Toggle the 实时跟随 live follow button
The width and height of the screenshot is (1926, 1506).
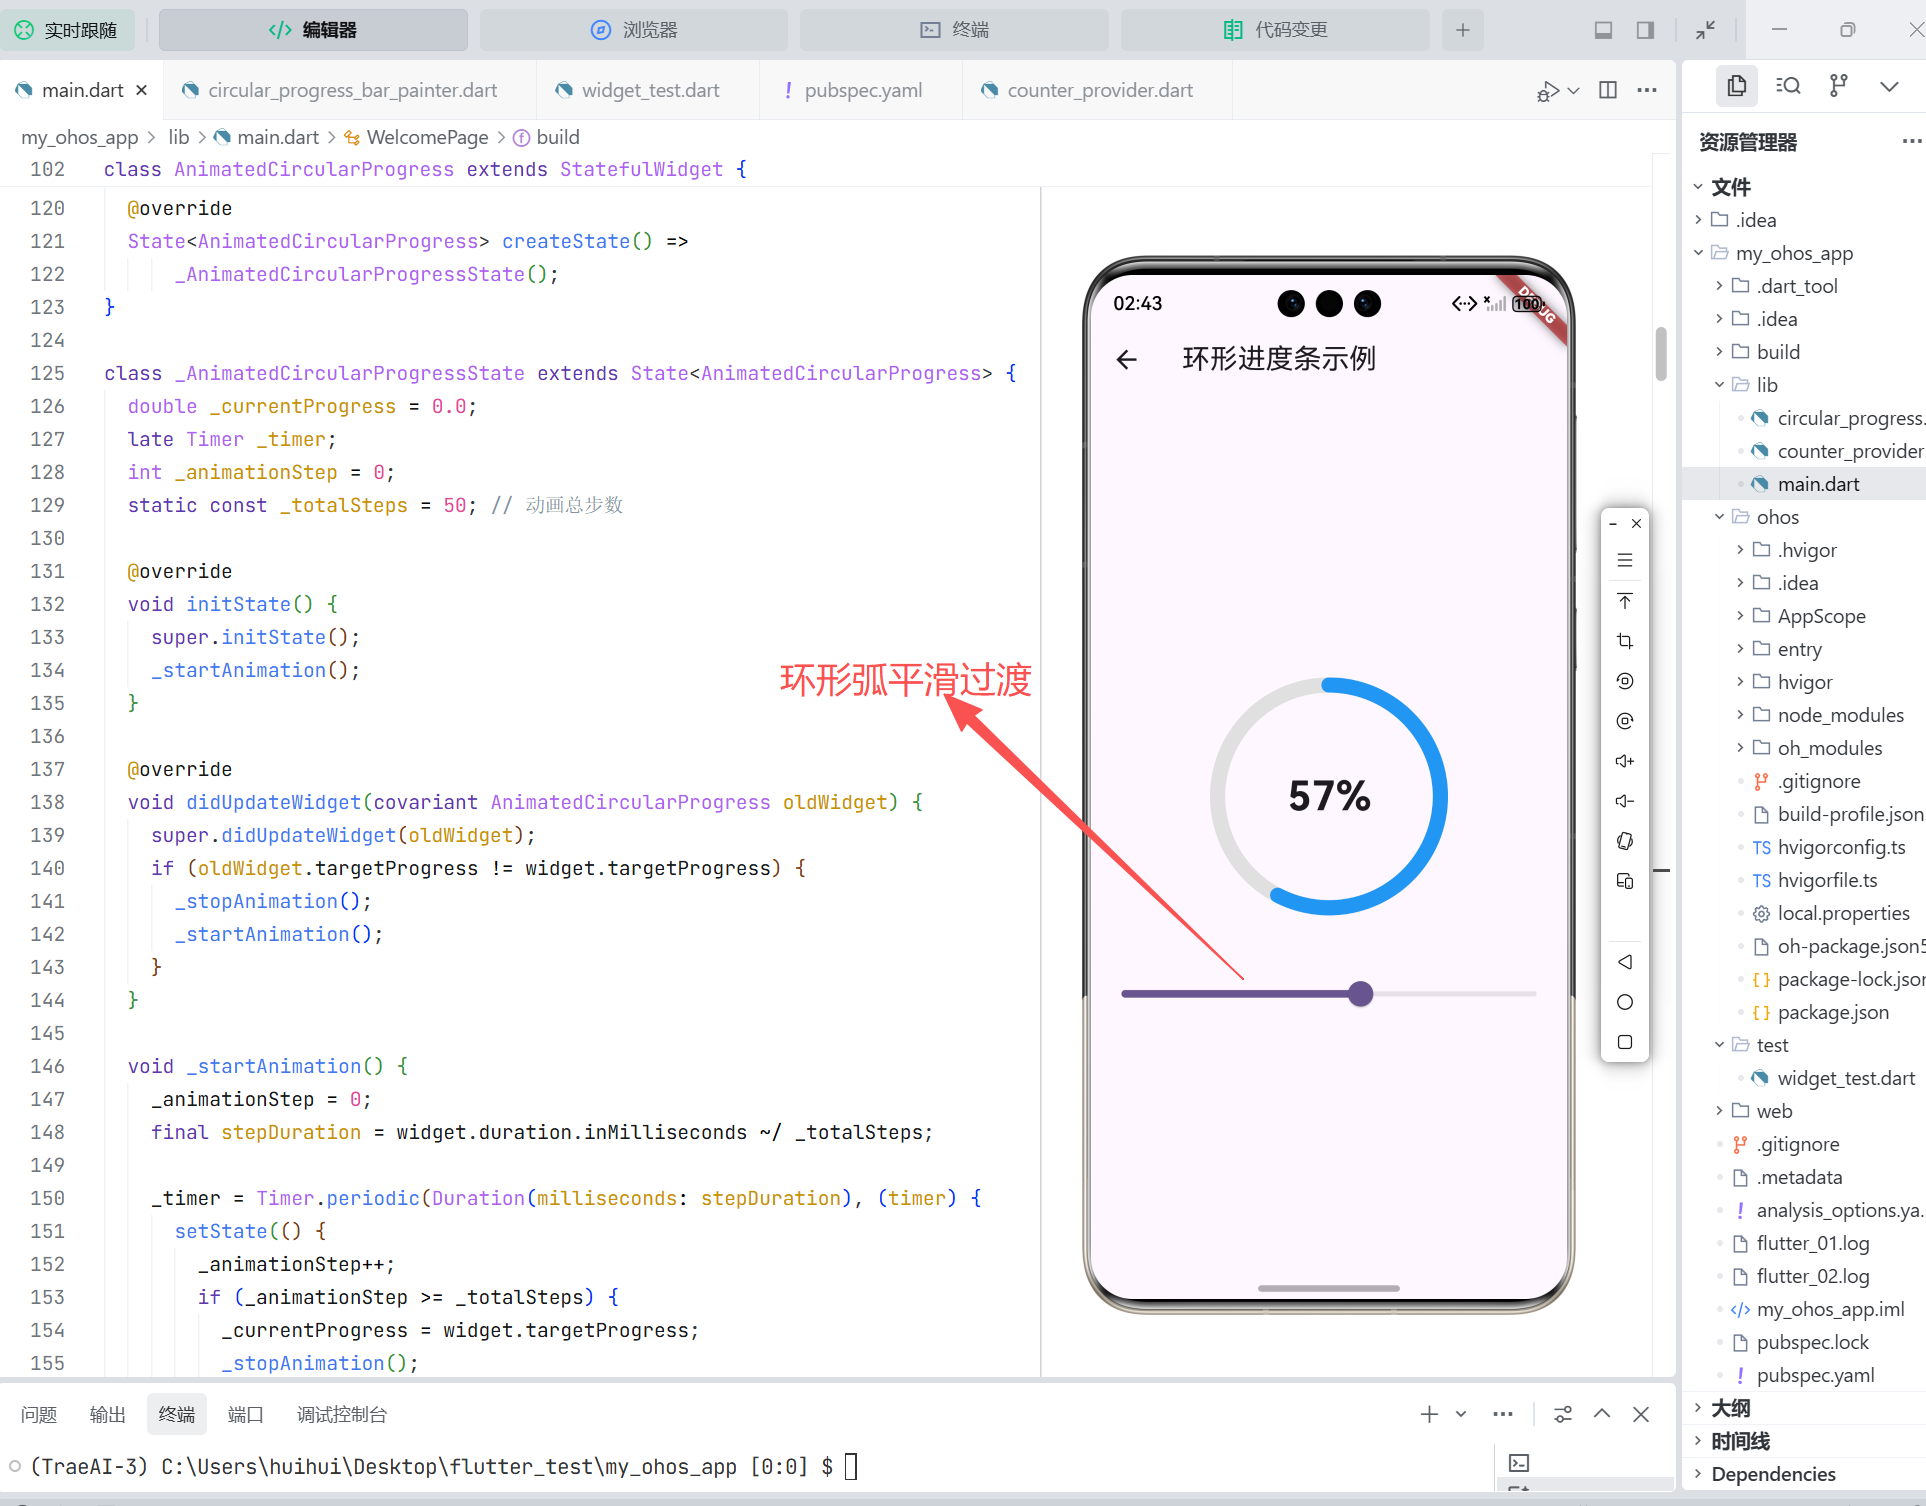click(67, 30)
